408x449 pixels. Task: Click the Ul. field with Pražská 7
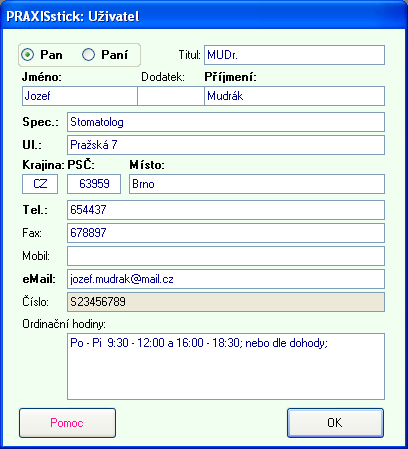226,145
